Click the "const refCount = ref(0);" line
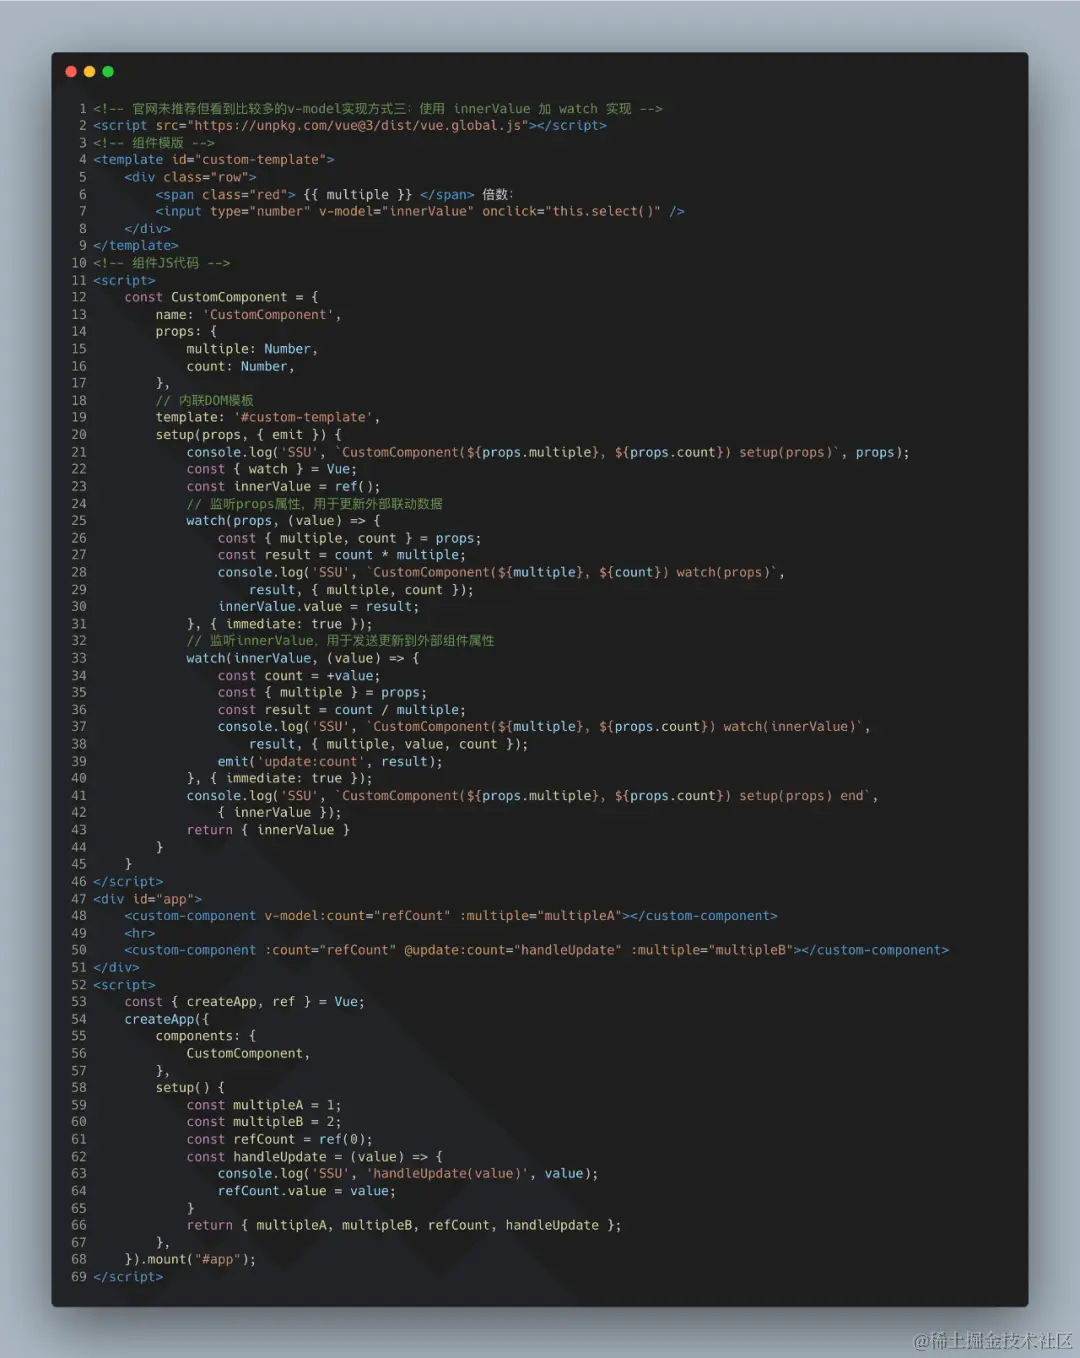This screenshot has height=1358, width=1080. 279,1140
